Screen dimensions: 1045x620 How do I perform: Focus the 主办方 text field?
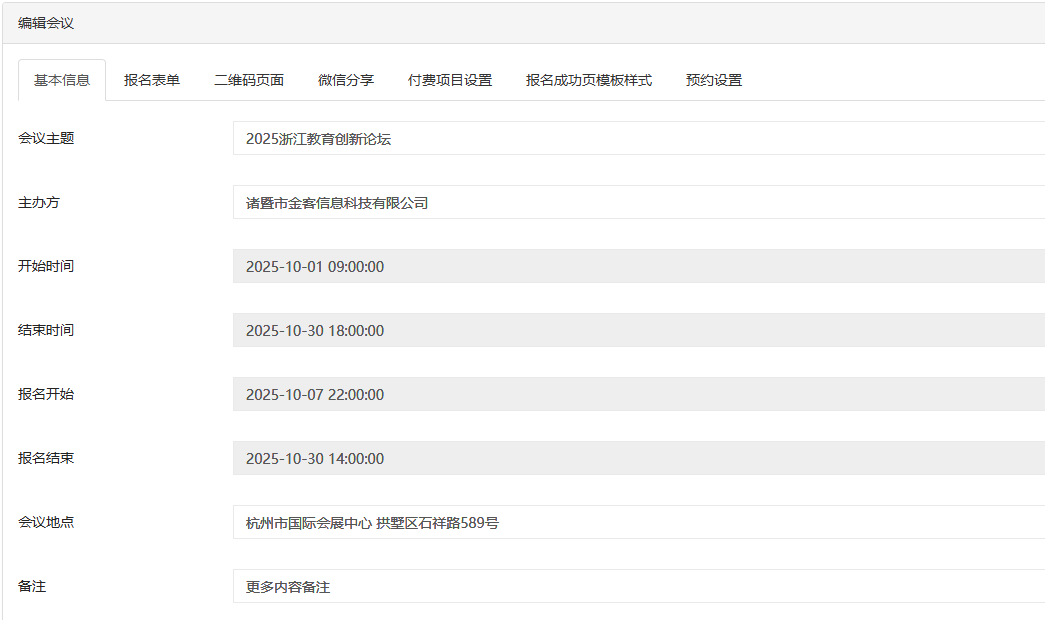click(x=638, y=203)
